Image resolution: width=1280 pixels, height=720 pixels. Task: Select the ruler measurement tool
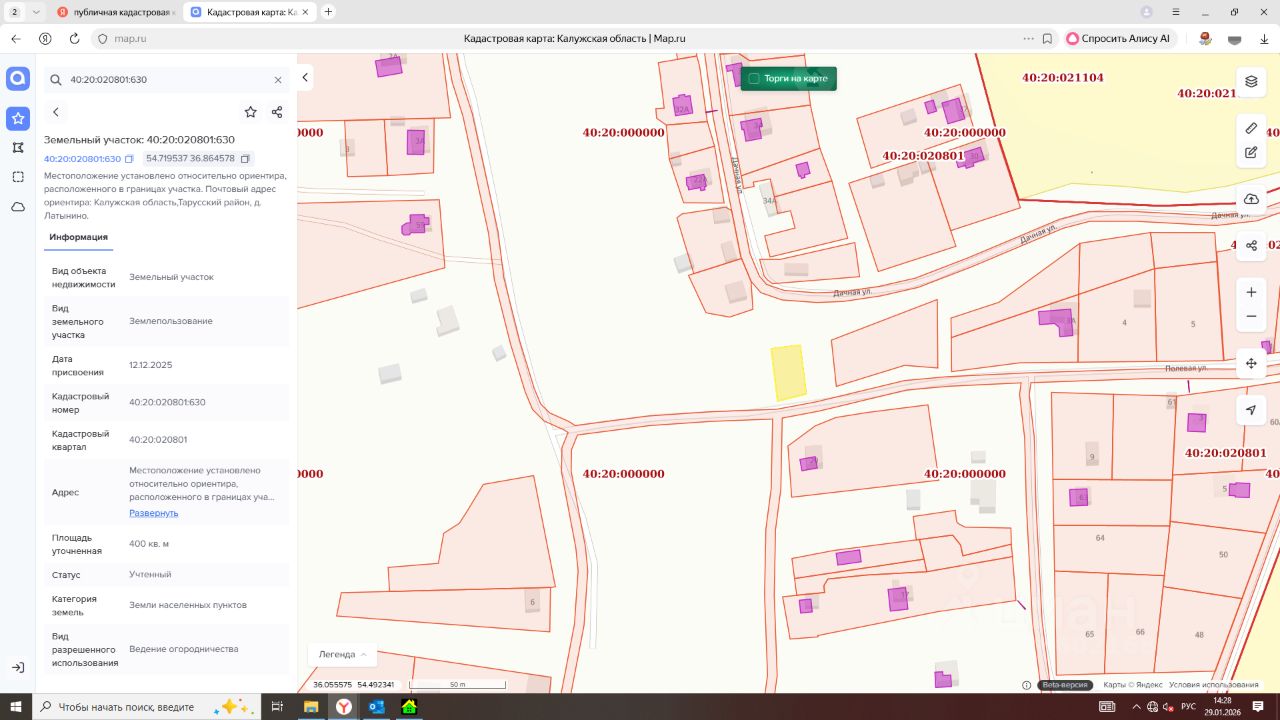click(x=1250, y=128)
